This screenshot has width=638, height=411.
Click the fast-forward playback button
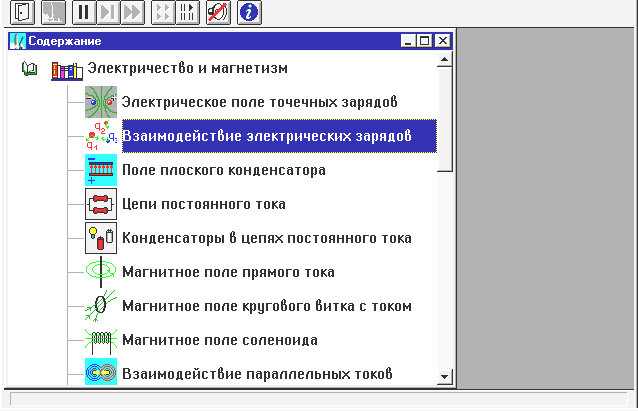tap(132, 13)
